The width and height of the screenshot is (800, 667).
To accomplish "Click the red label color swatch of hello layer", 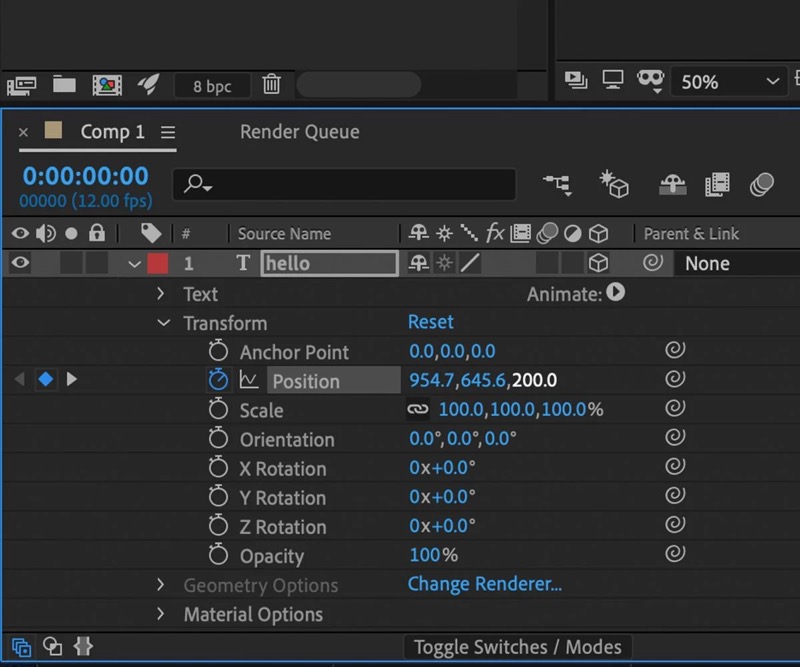I will click(157, 264).
